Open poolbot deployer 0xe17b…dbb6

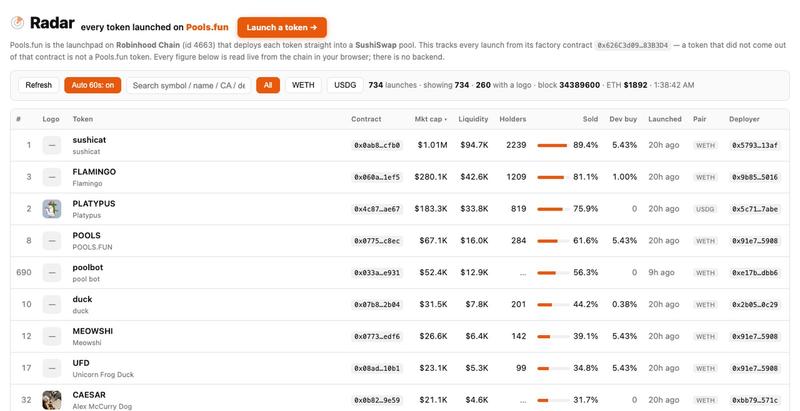[755, 273]
